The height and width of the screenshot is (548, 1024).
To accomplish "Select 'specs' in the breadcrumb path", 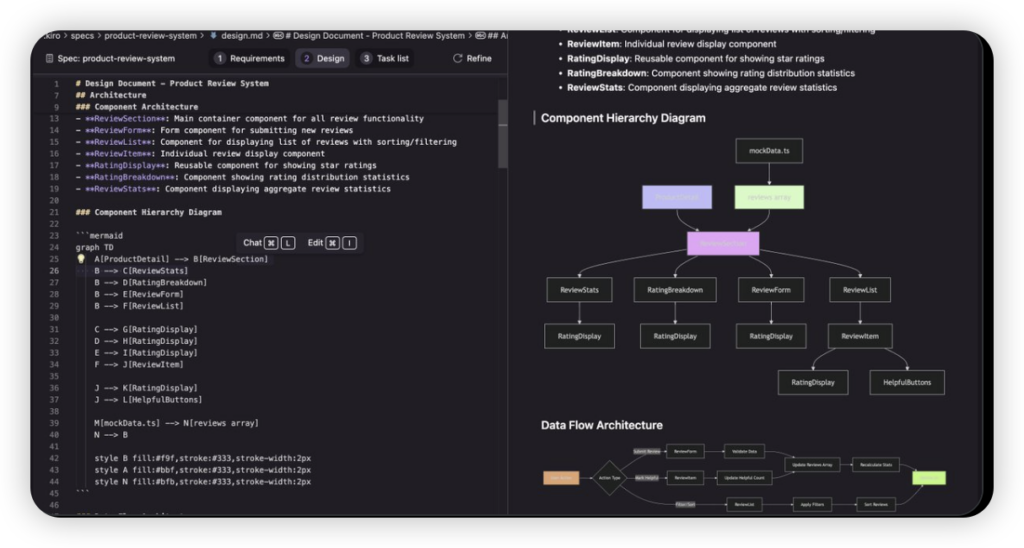I will [82, 36].
